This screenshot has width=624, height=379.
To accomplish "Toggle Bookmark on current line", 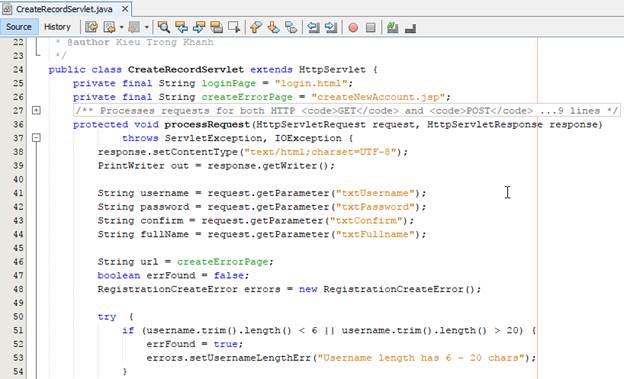I will (x=291, y=27).
